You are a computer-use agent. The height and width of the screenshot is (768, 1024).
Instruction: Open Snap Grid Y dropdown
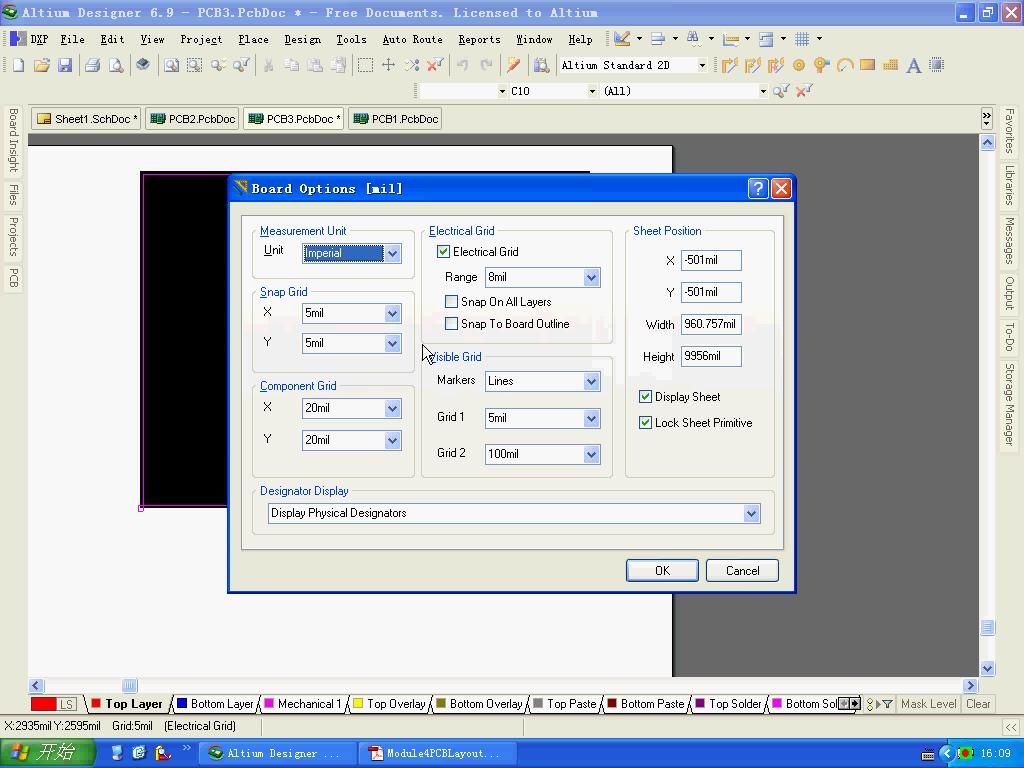tap(392, 344)
